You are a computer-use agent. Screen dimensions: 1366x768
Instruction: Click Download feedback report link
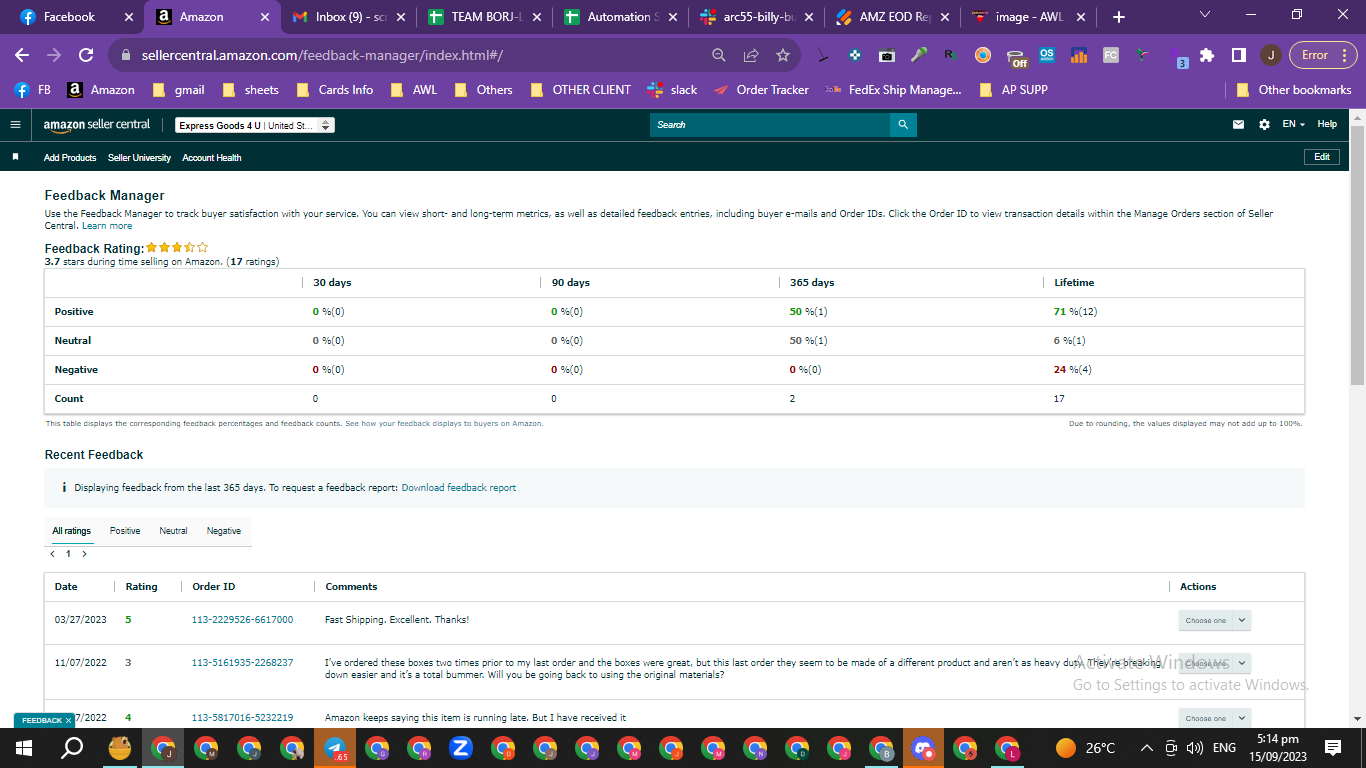click(459, 488)
